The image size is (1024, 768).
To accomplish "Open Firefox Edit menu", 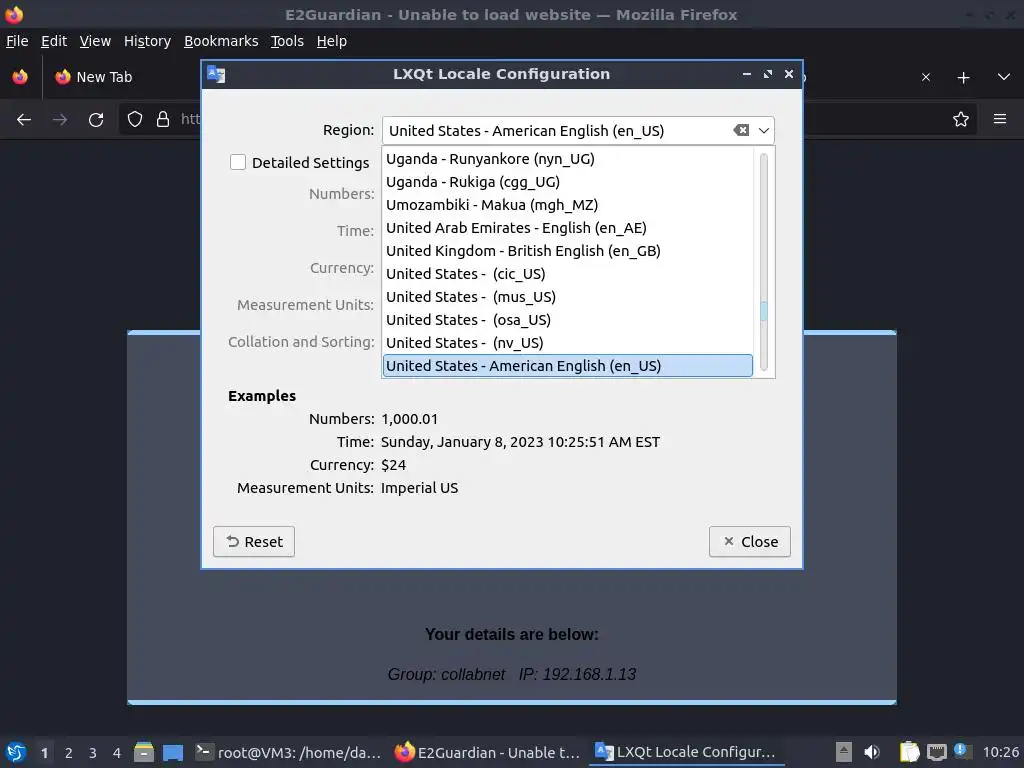I will click(x=54, y=41).
